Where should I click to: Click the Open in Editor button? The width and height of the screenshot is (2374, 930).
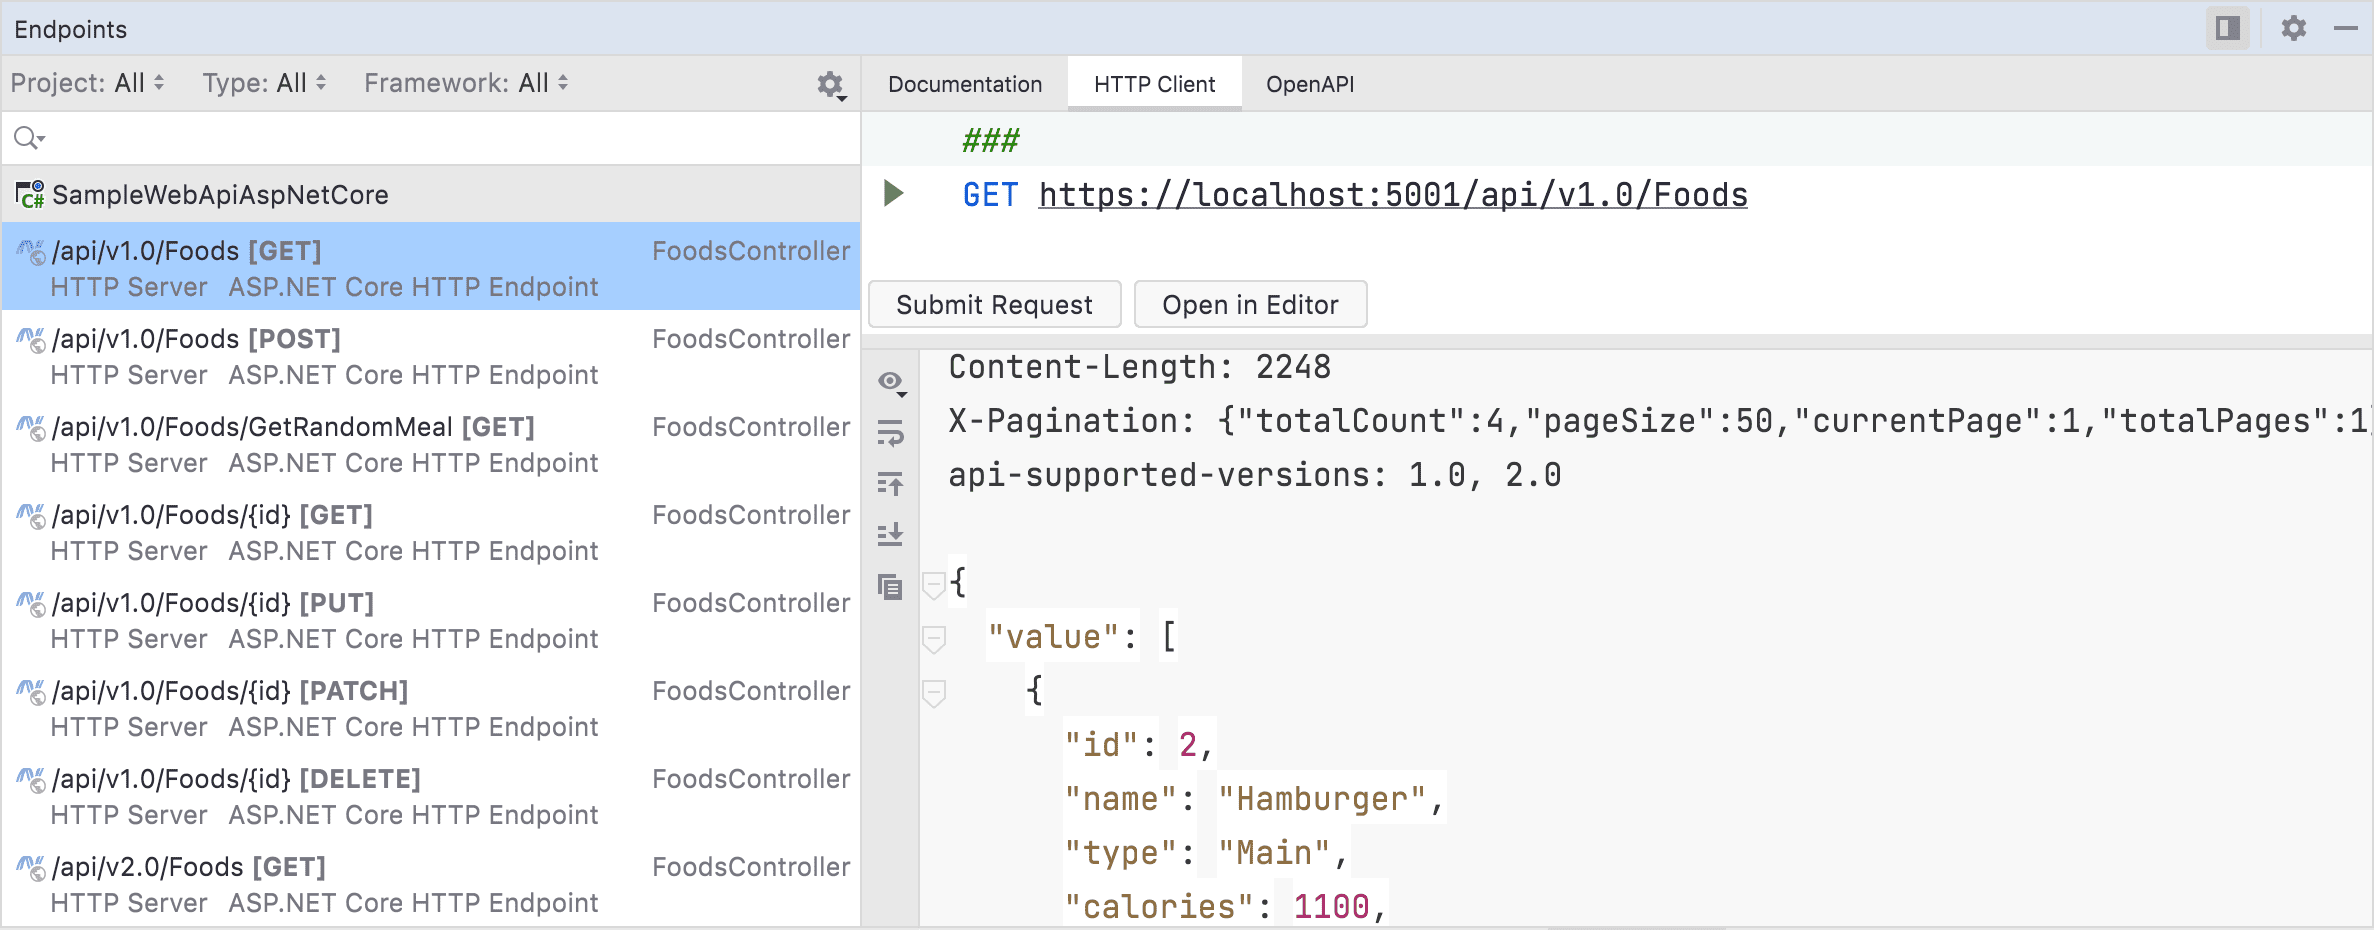point(1250,304)
